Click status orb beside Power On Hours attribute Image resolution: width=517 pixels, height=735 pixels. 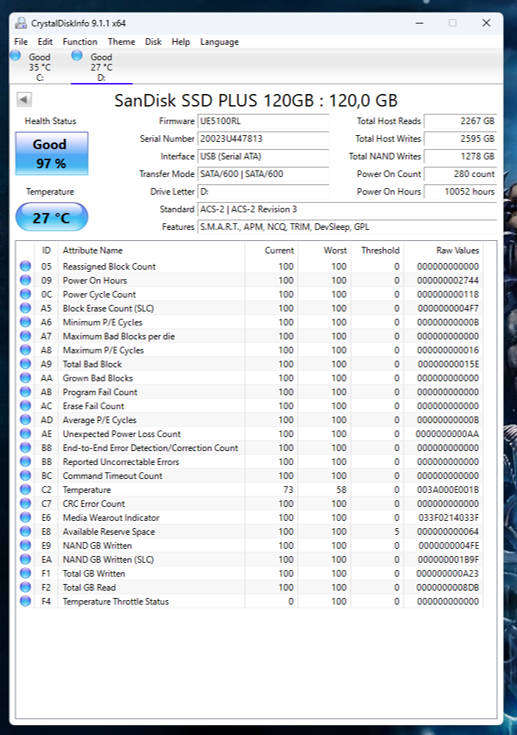[x=26, y=280]
